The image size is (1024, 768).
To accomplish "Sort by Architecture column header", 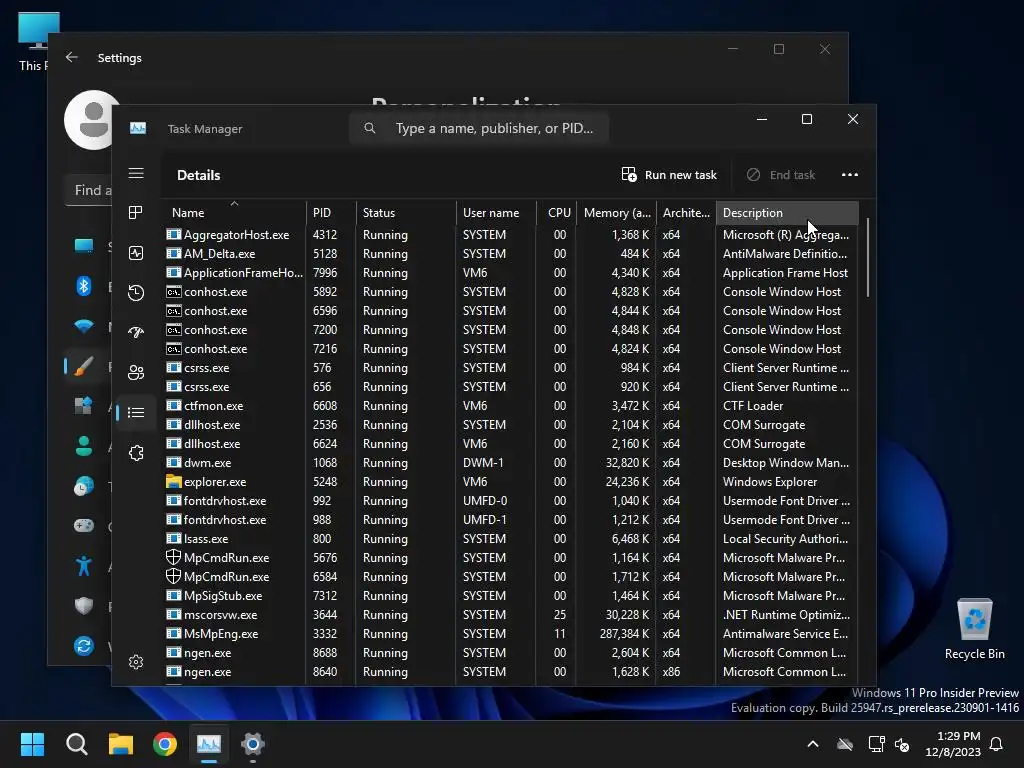I will pyautogui.click(x=686, y=213).
